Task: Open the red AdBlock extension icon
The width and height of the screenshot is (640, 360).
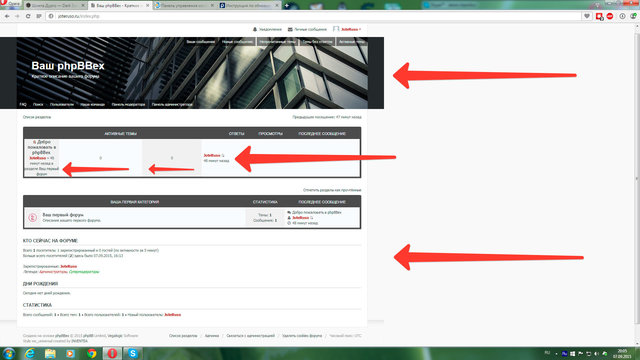Action: point(610,16)
